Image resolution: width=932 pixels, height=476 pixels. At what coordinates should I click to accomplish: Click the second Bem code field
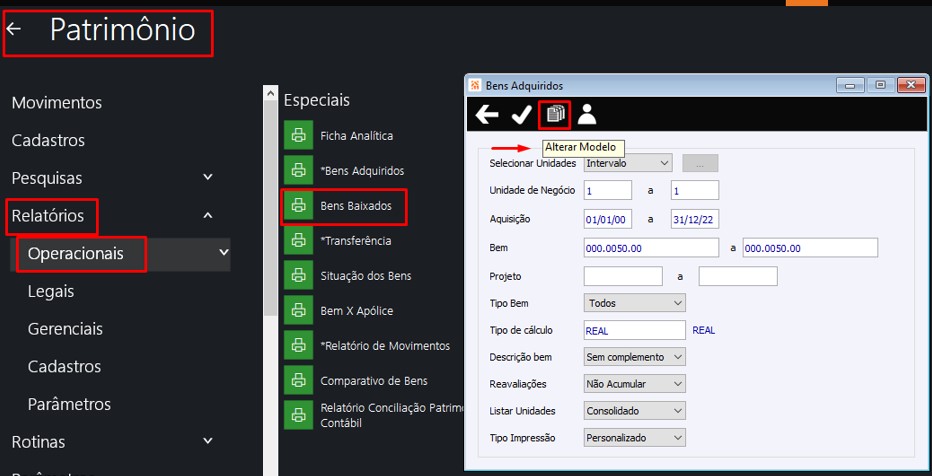point(810,248)
